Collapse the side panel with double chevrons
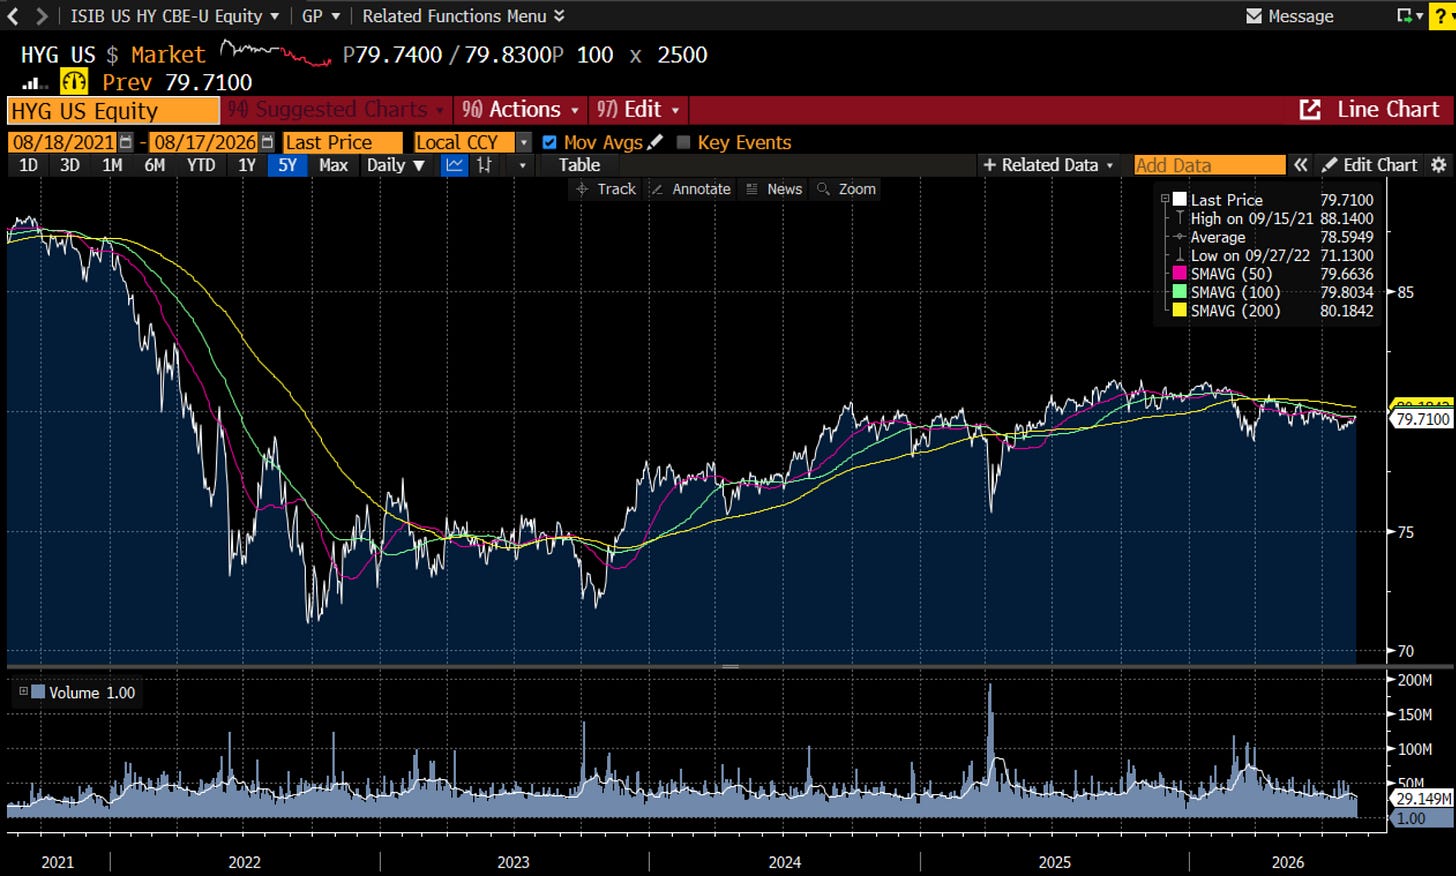Screen dimensions: 1456x876 coord(1300,165)
